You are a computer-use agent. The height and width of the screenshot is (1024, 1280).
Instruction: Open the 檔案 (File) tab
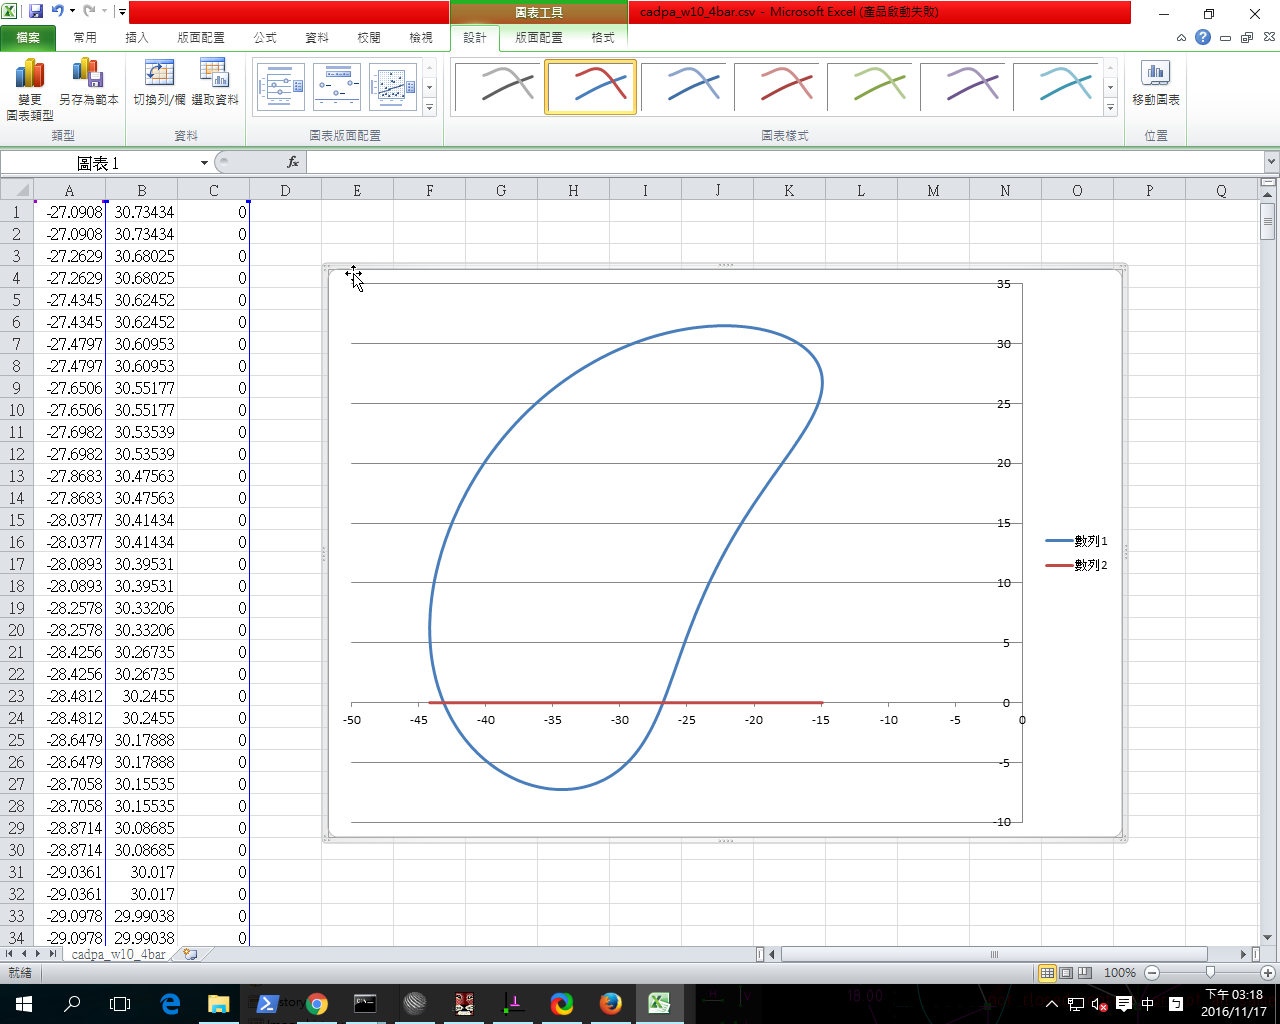pos(28,37)
